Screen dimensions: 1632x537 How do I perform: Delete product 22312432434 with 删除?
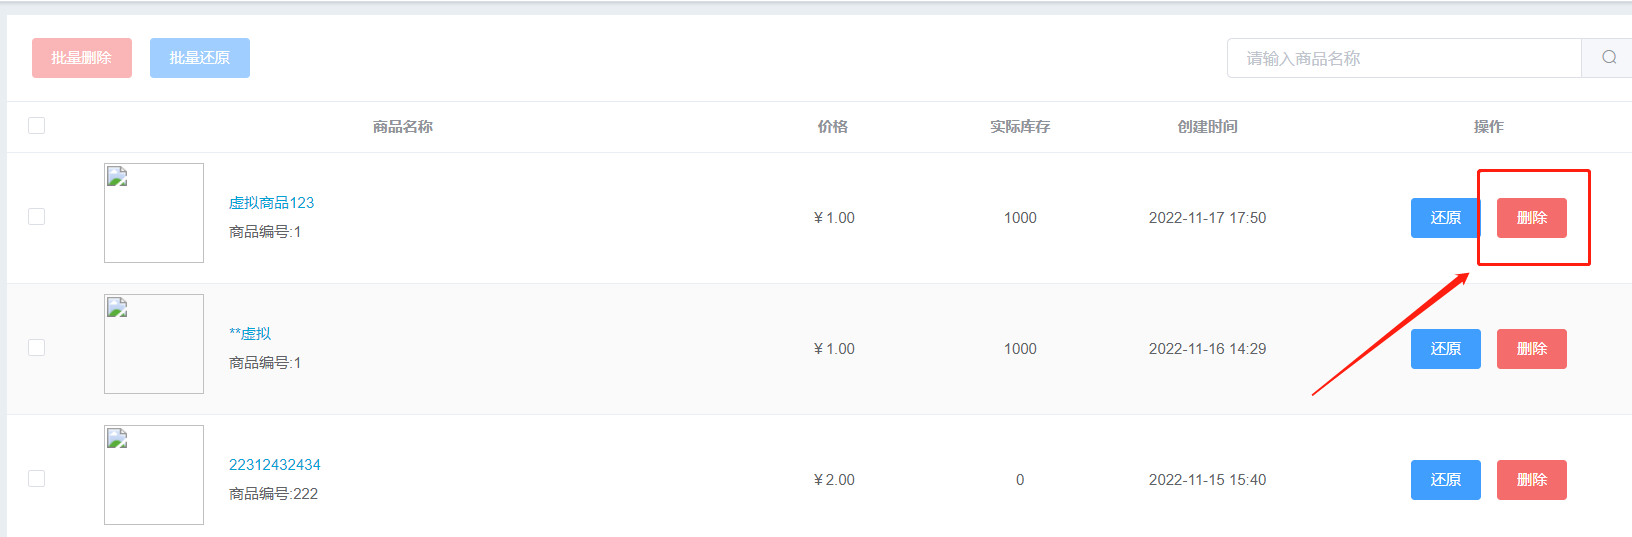[x=1532, y=480]
